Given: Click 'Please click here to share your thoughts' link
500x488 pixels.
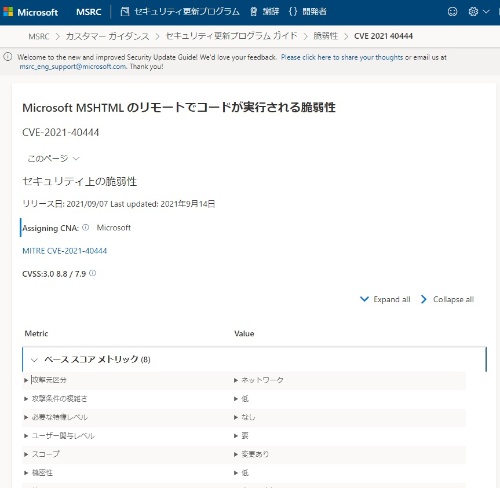Looking at the screenshot, I should pos(342,57).
